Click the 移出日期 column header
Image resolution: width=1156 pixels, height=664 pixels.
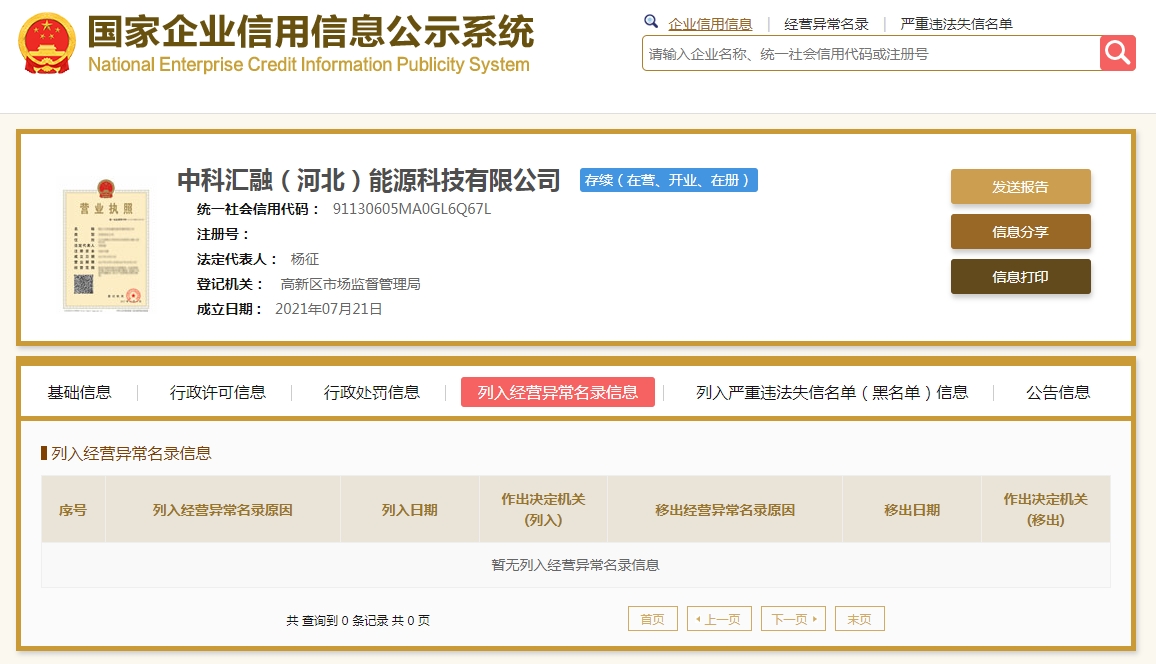pos(912,509)
